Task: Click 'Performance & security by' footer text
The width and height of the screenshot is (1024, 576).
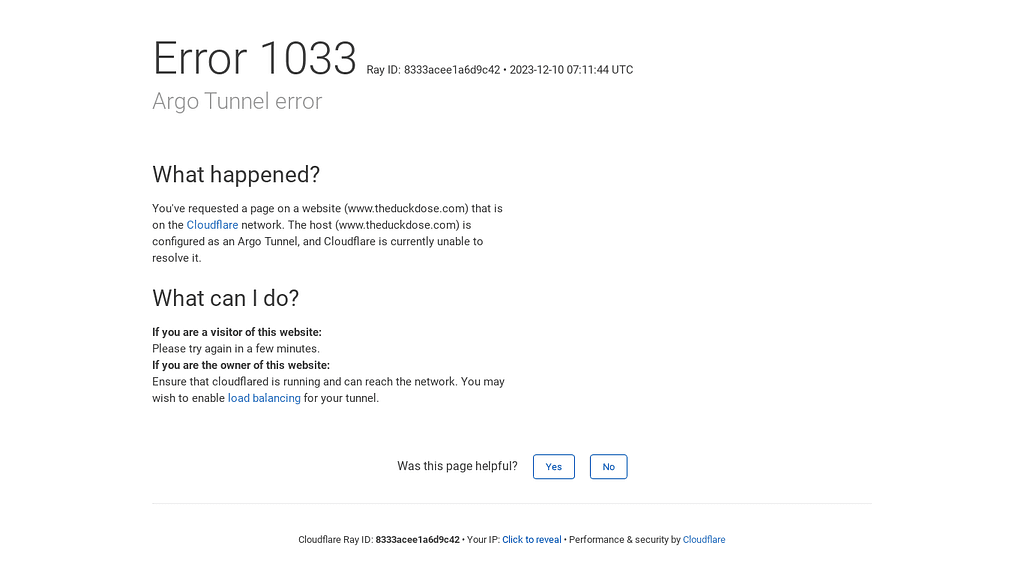Action: (625, 539)
